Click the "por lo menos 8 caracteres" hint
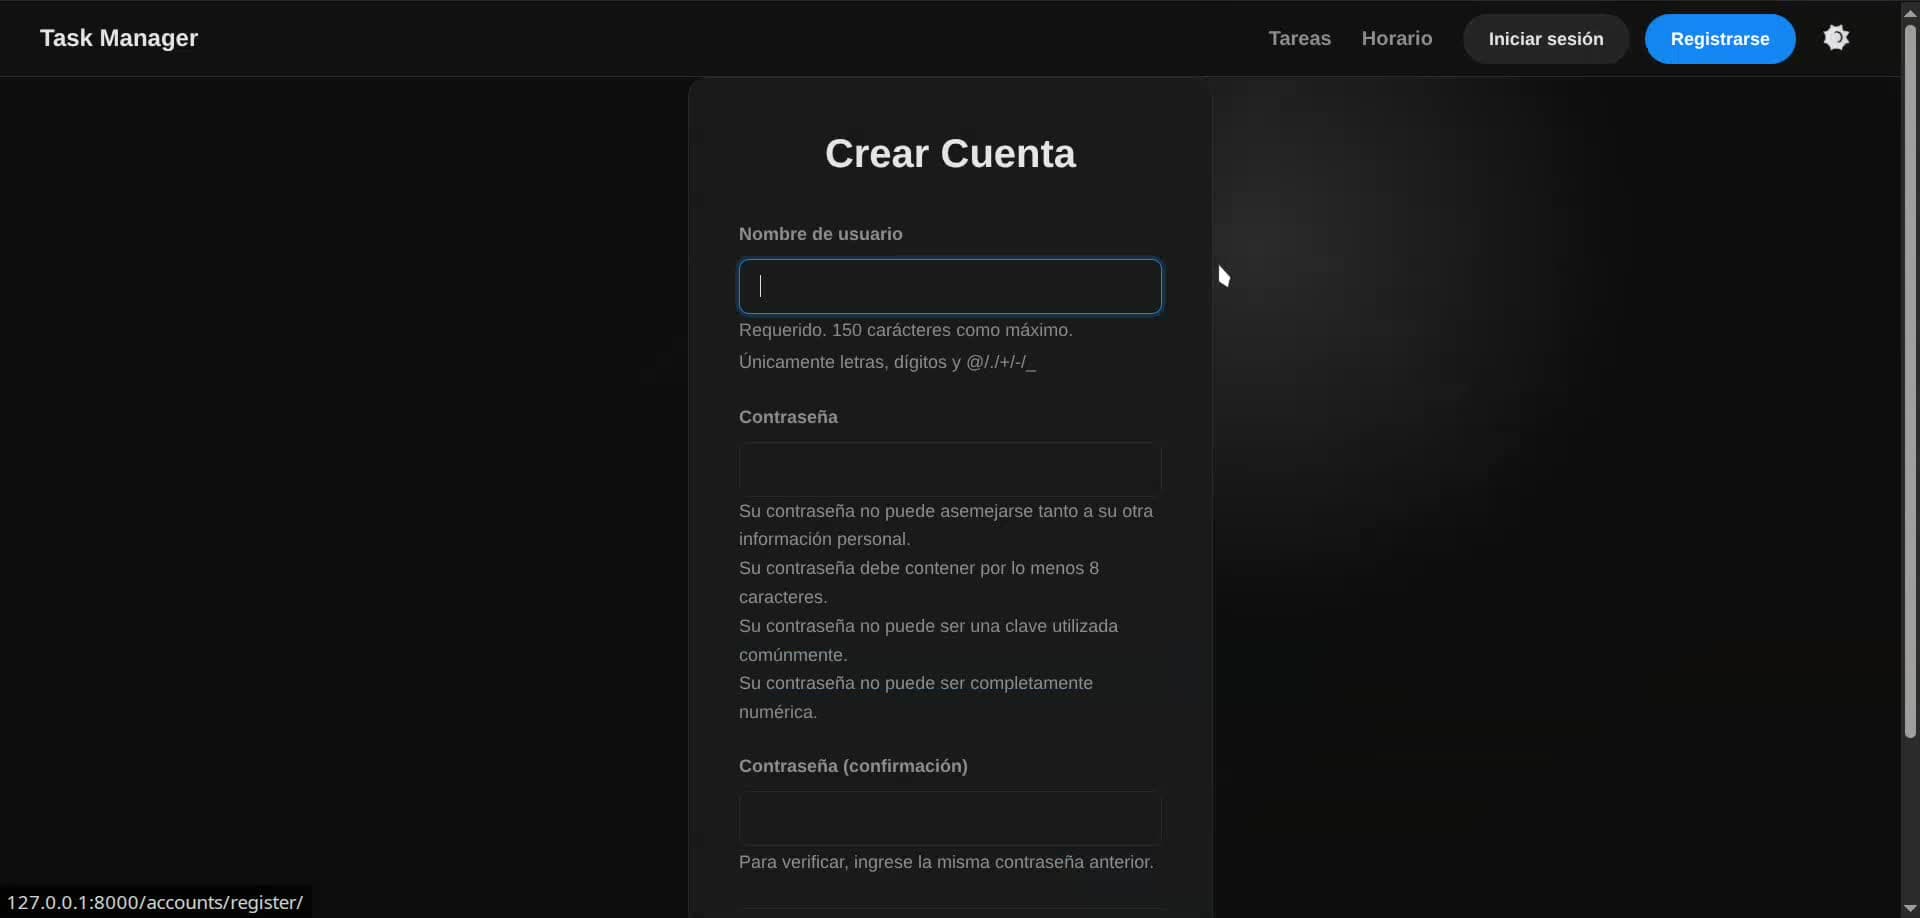This screenshot has width=1920, height=918. (x=918, y=569)
